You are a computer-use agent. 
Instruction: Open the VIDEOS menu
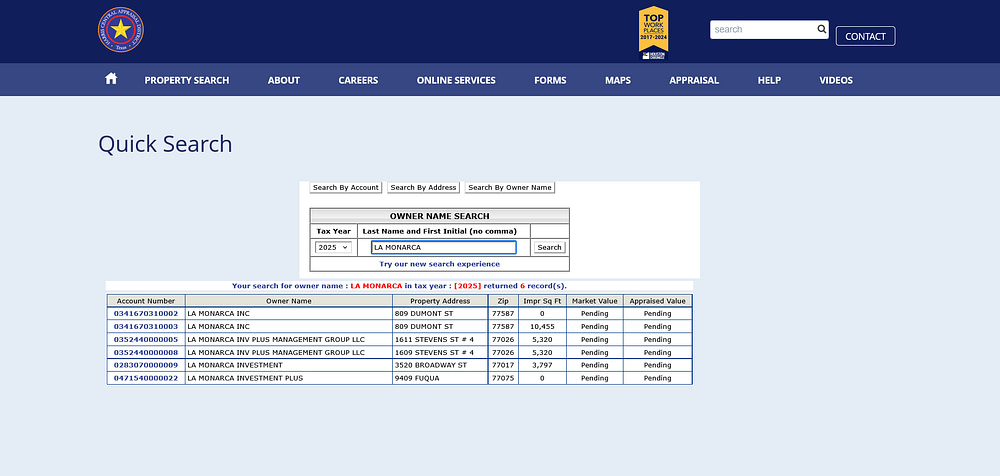tap(836, 80)
